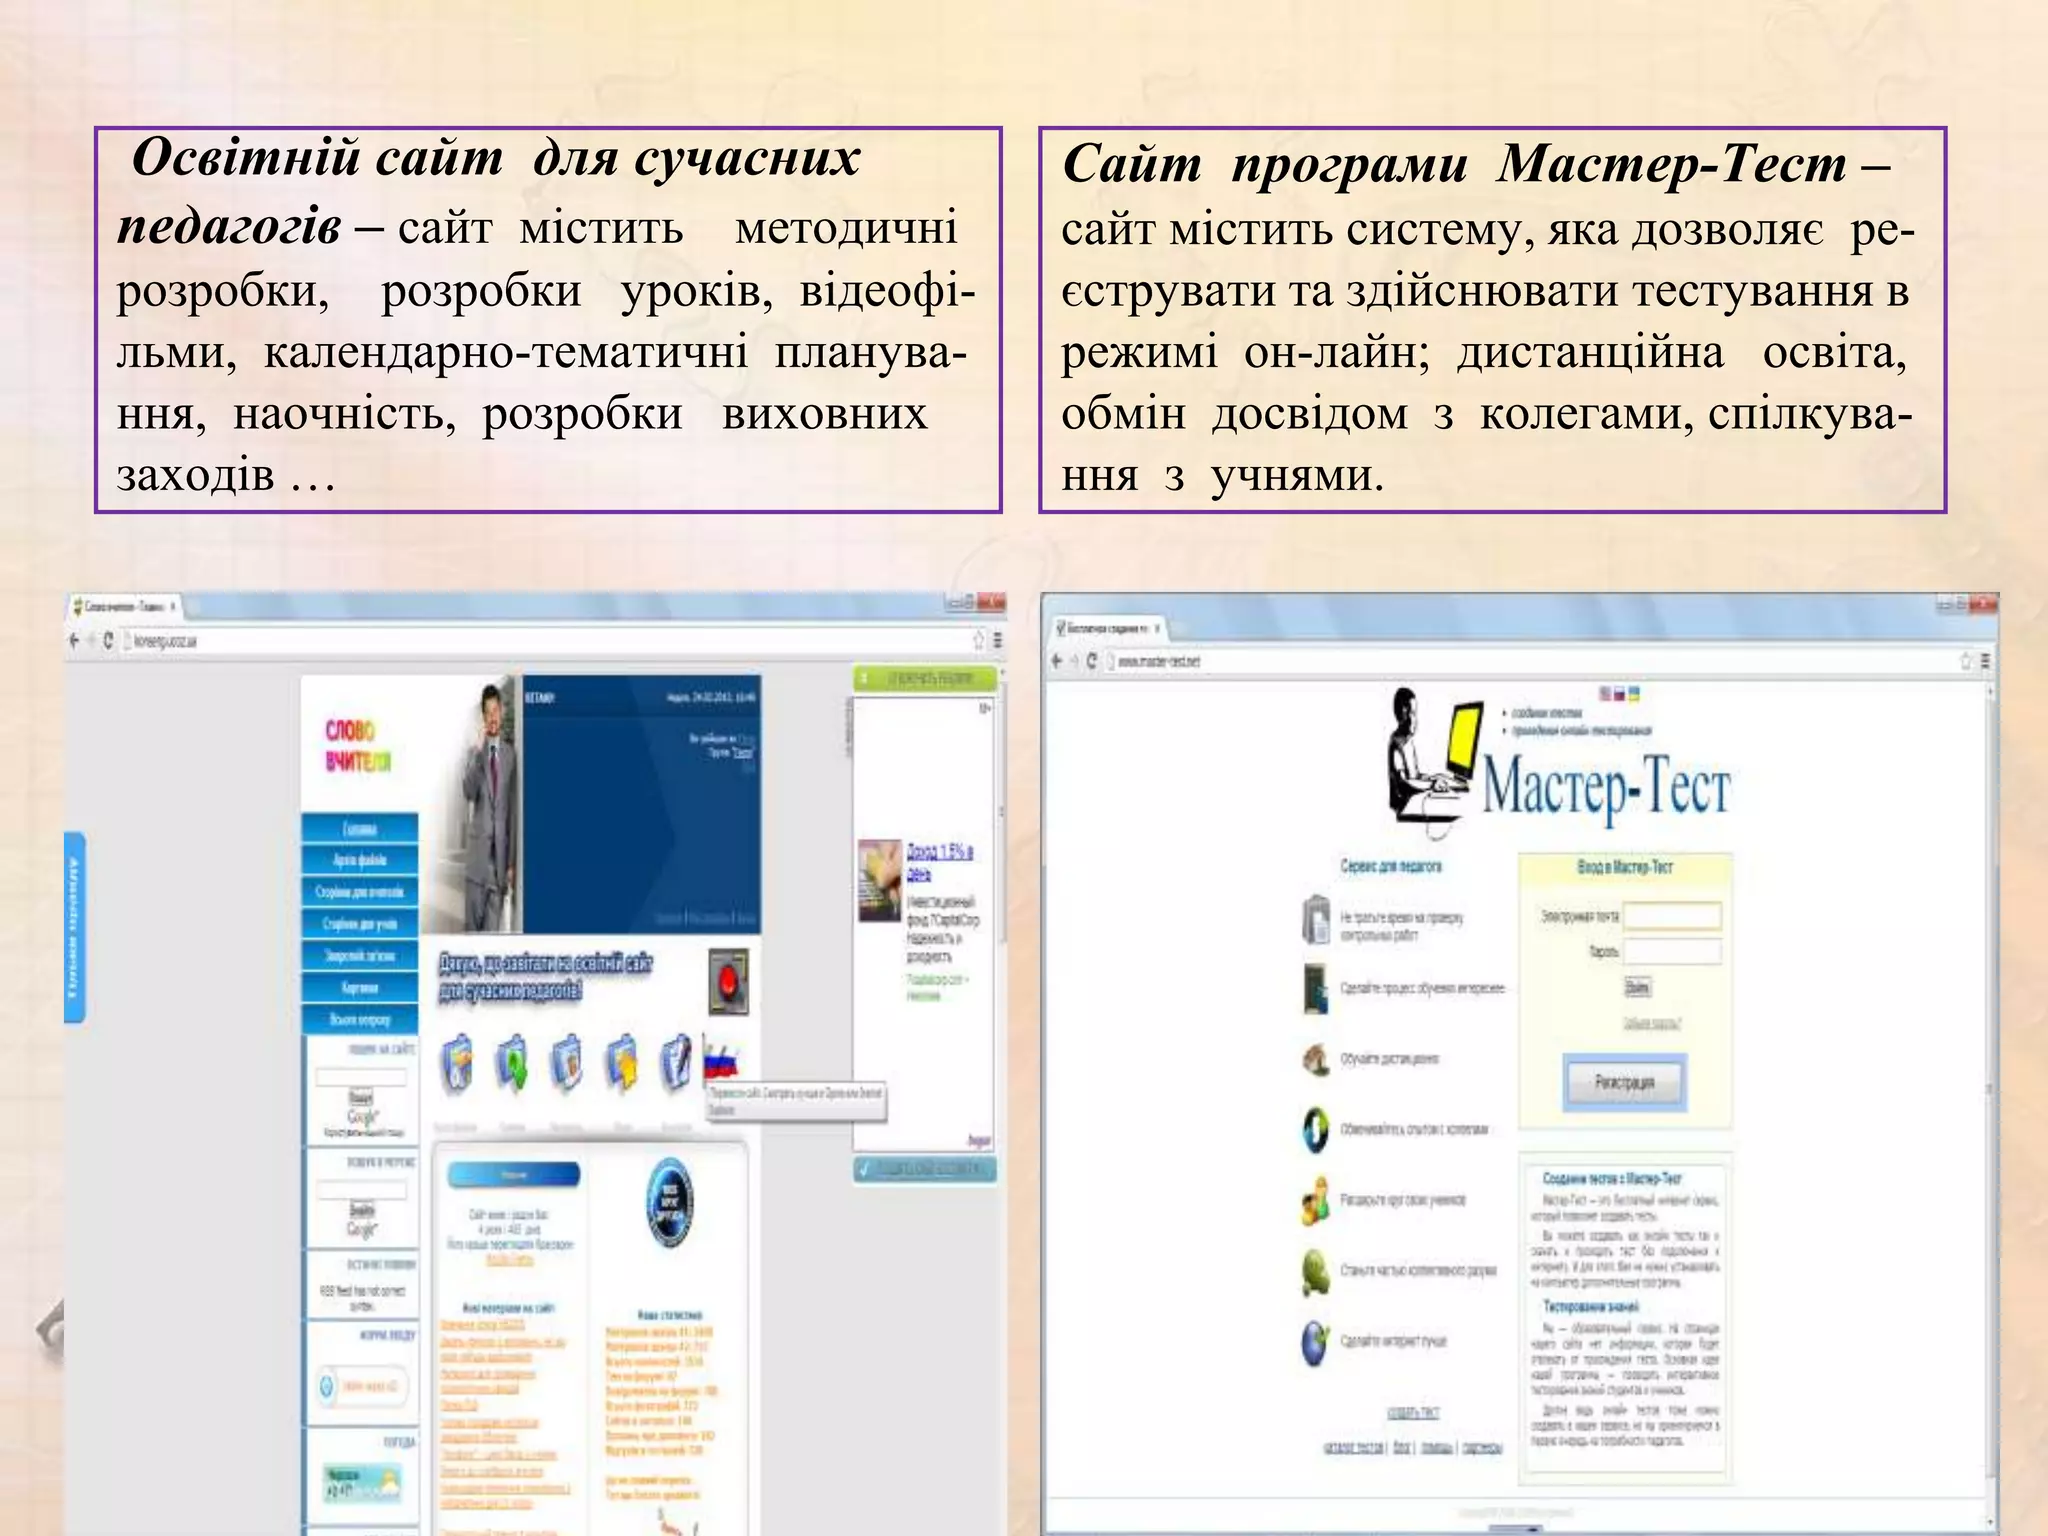Image resolution: width=2048 pixels, height=1536 pixels.
Task: Click third blue folder icon on teacher site
Action: click(567, 1062)
